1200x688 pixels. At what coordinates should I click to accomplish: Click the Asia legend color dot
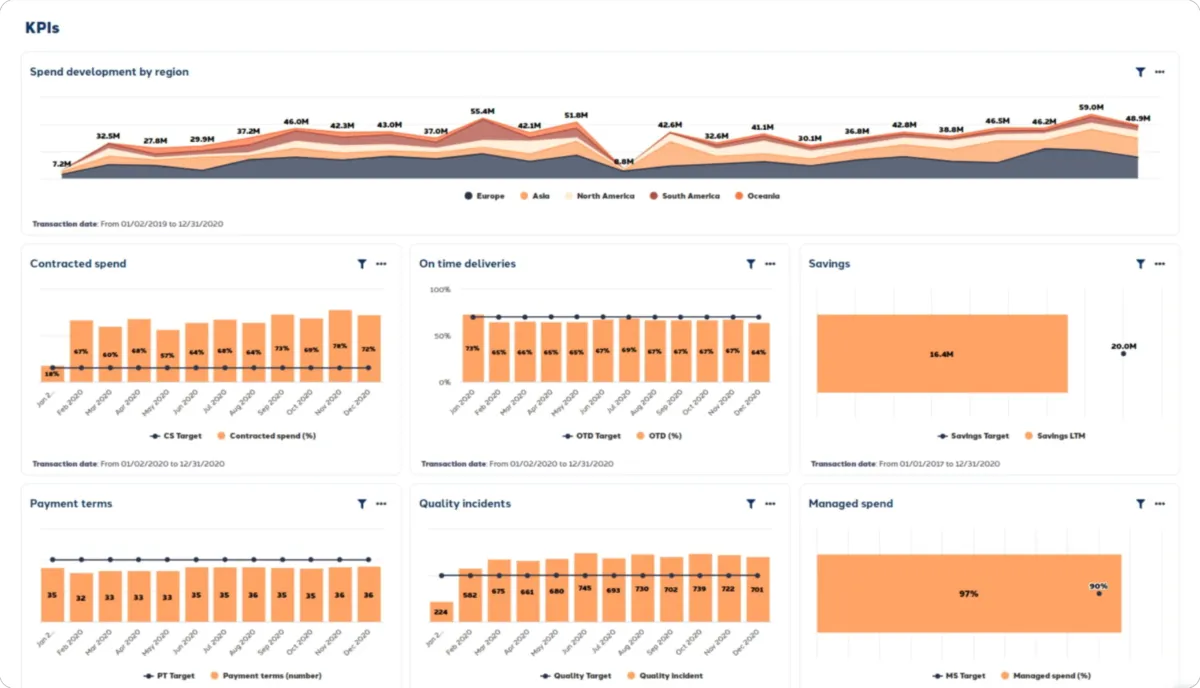coord(524,196)
